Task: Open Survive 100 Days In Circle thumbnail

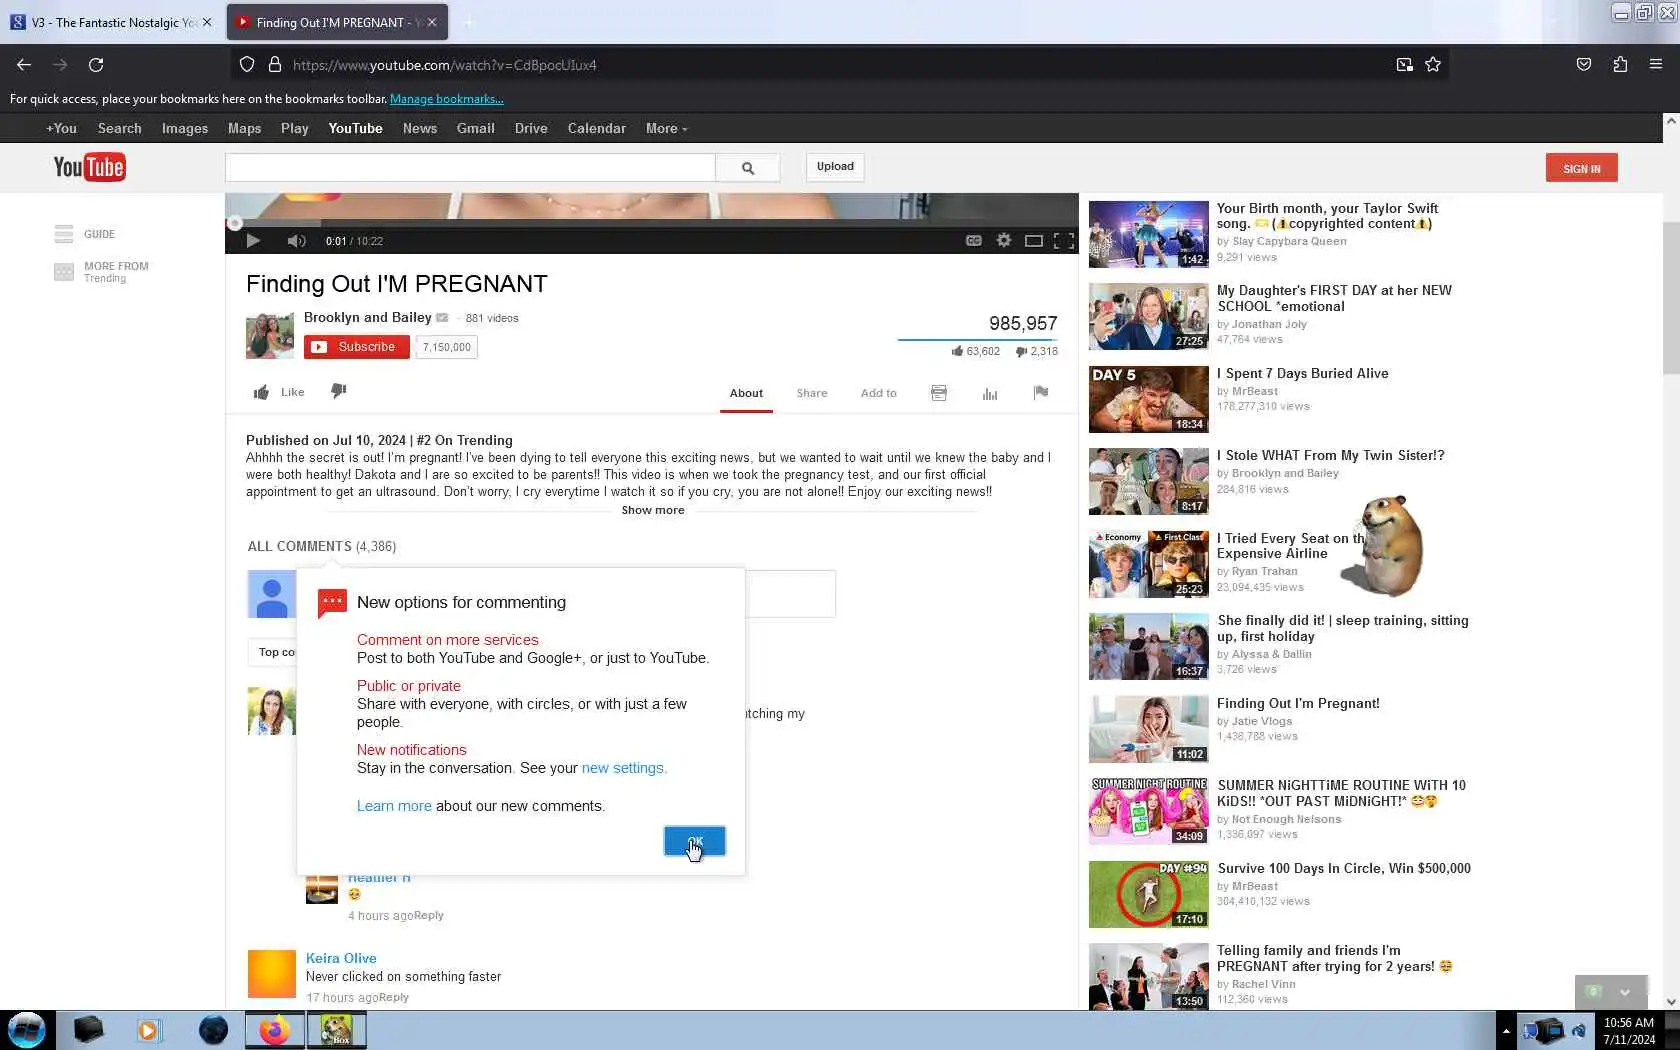Action: (x=1149, y=894)
